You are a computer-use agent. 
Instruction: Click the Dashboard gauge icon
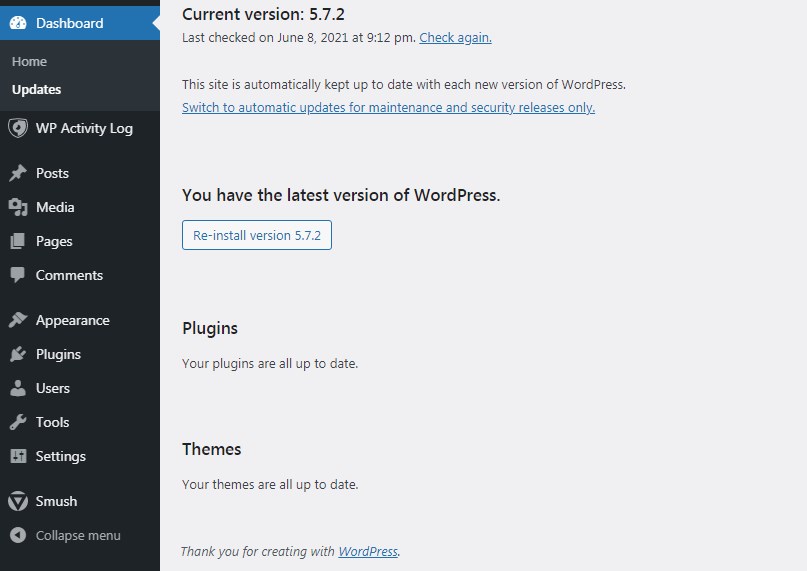pos(18,23)
